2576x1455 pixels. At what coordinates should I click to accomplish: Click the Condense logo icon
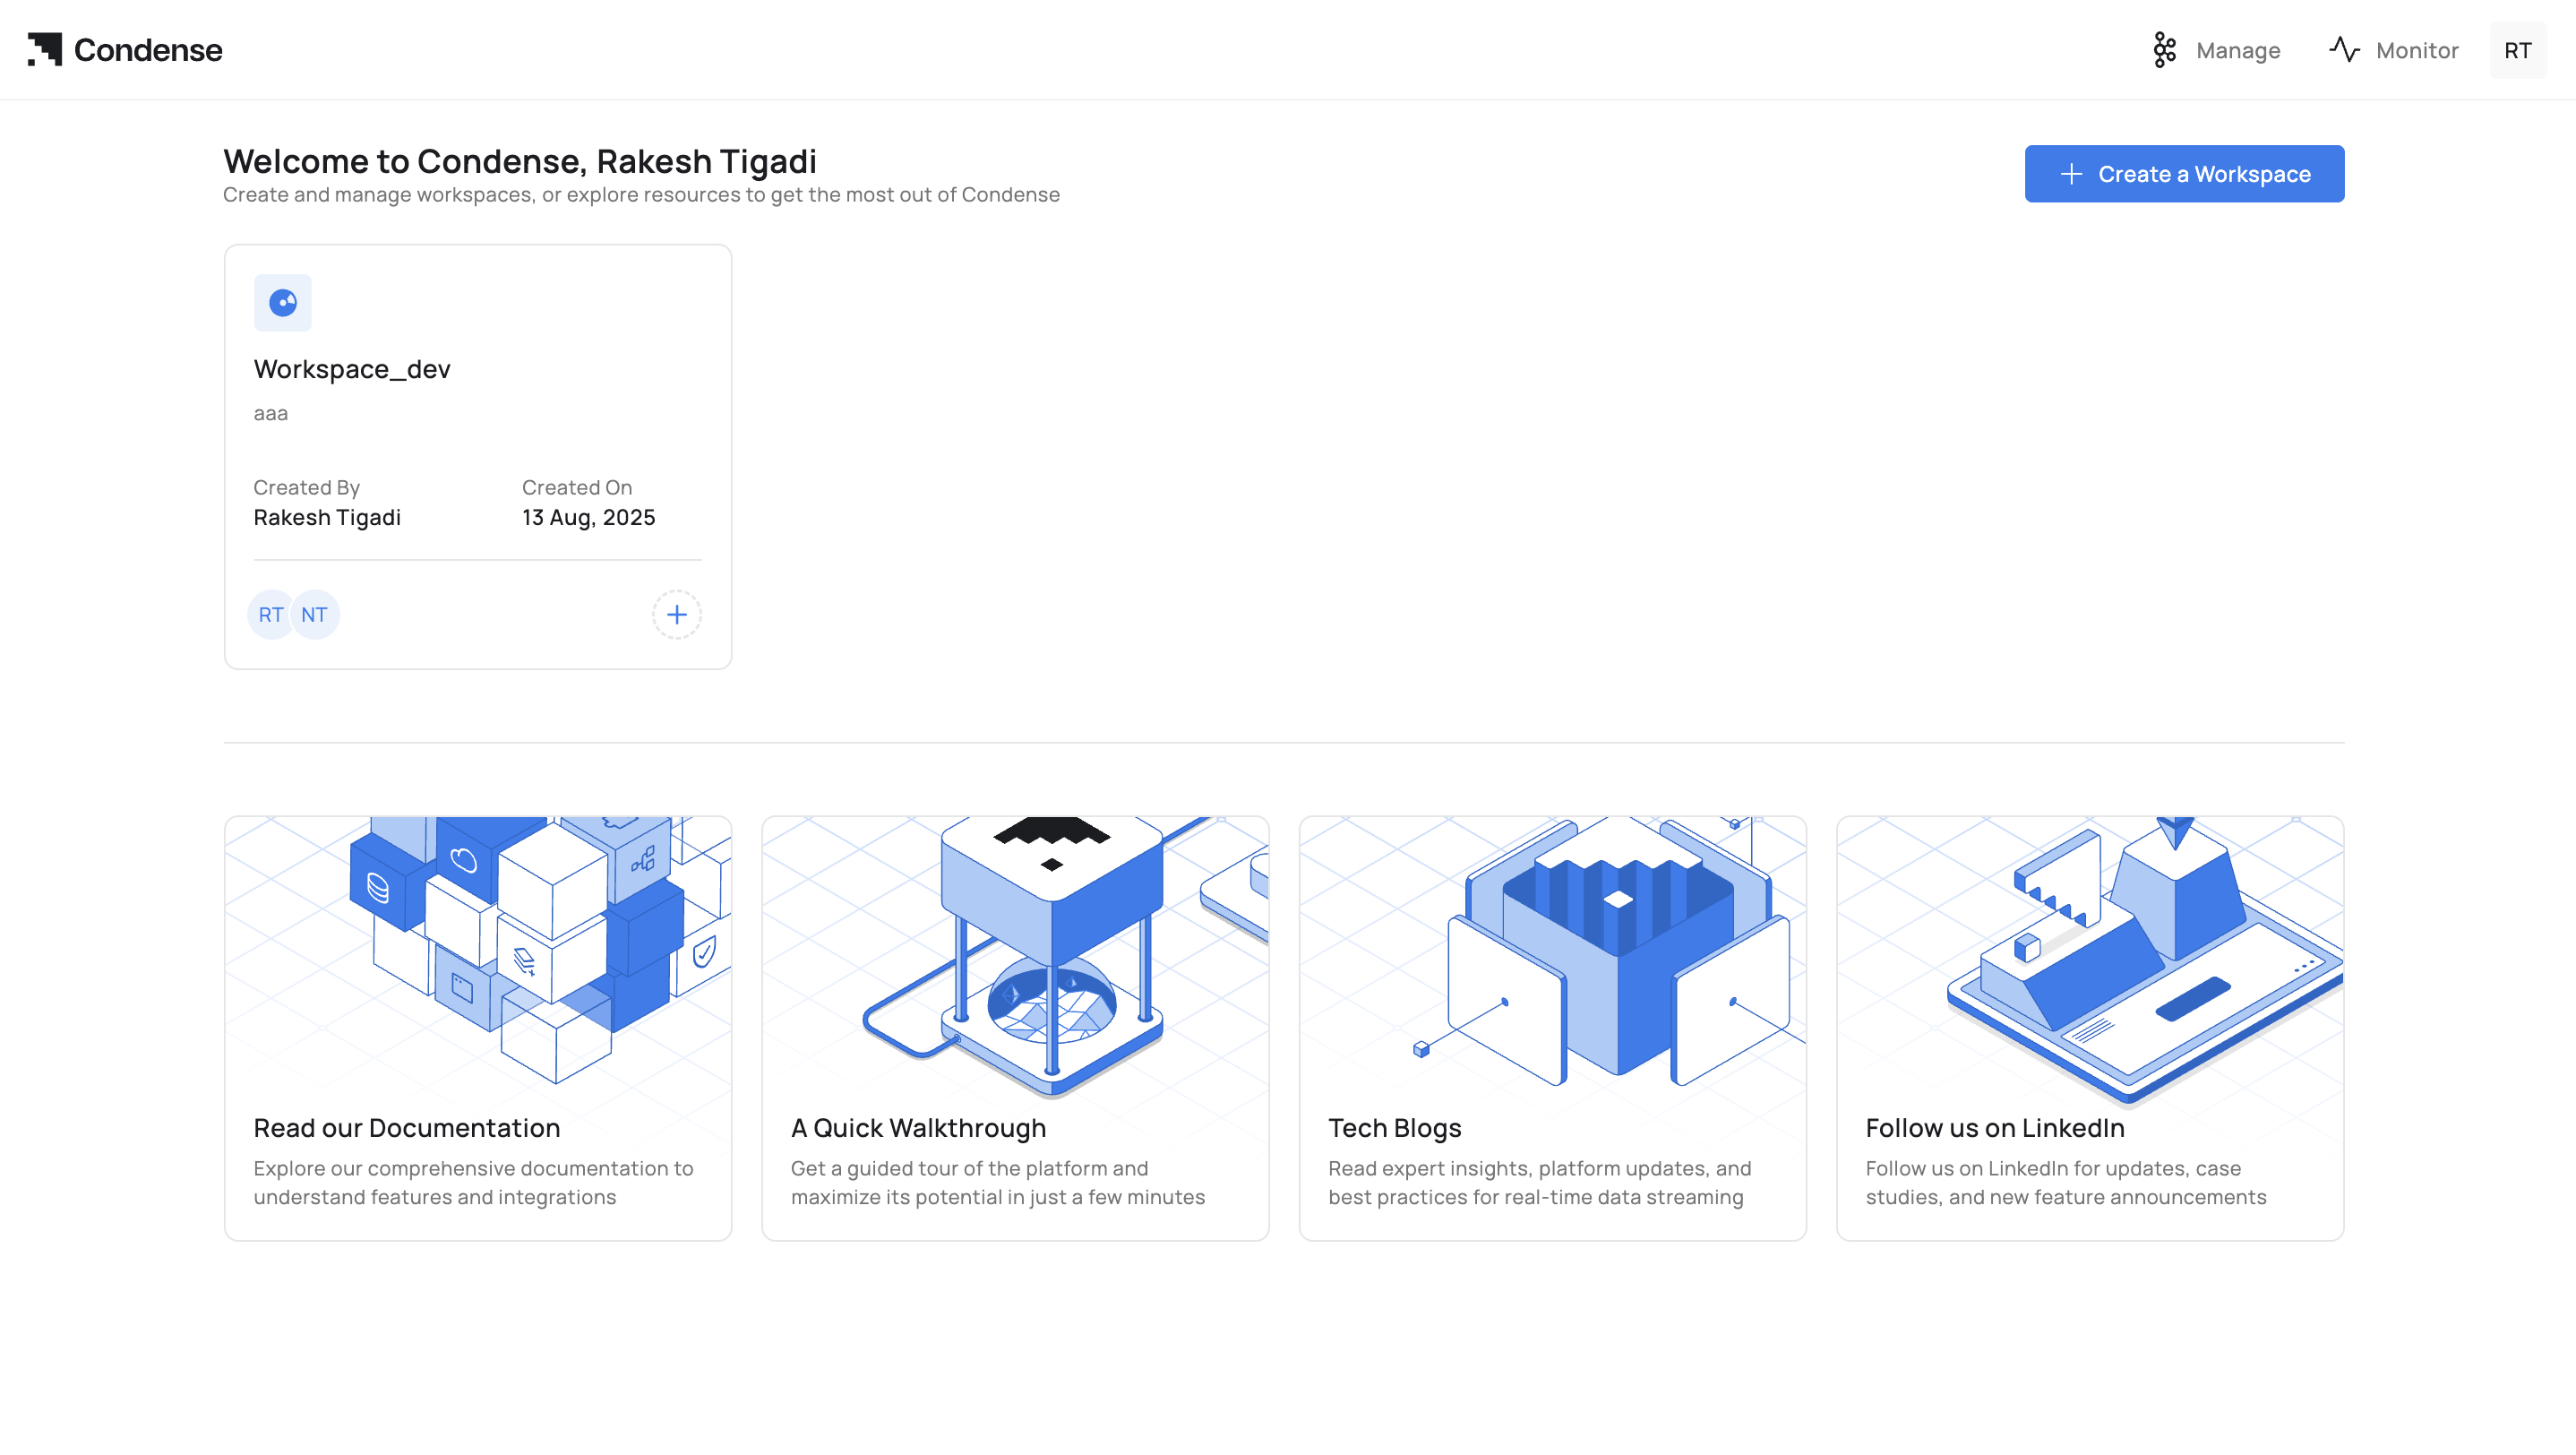point(45,50)
